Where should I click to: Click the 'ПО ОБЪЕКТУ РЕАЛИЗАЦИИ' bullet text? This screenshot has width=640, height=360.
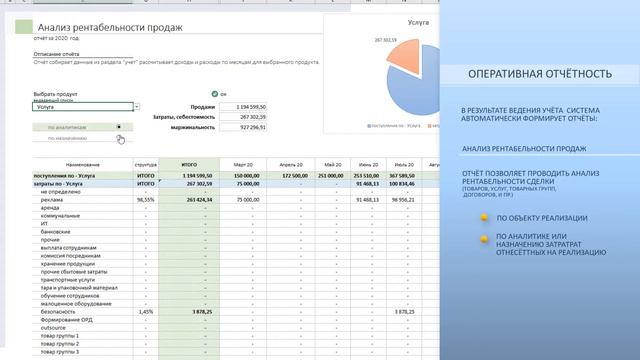pos(542,218)
